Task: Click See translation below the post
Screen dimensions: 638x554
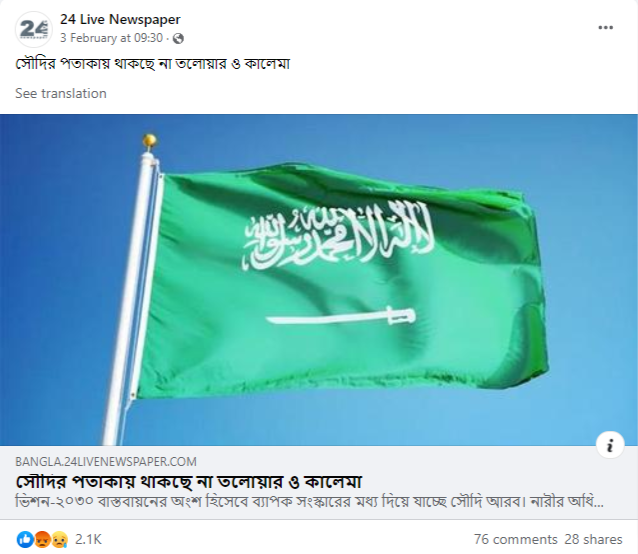Action: coord(61,93)
